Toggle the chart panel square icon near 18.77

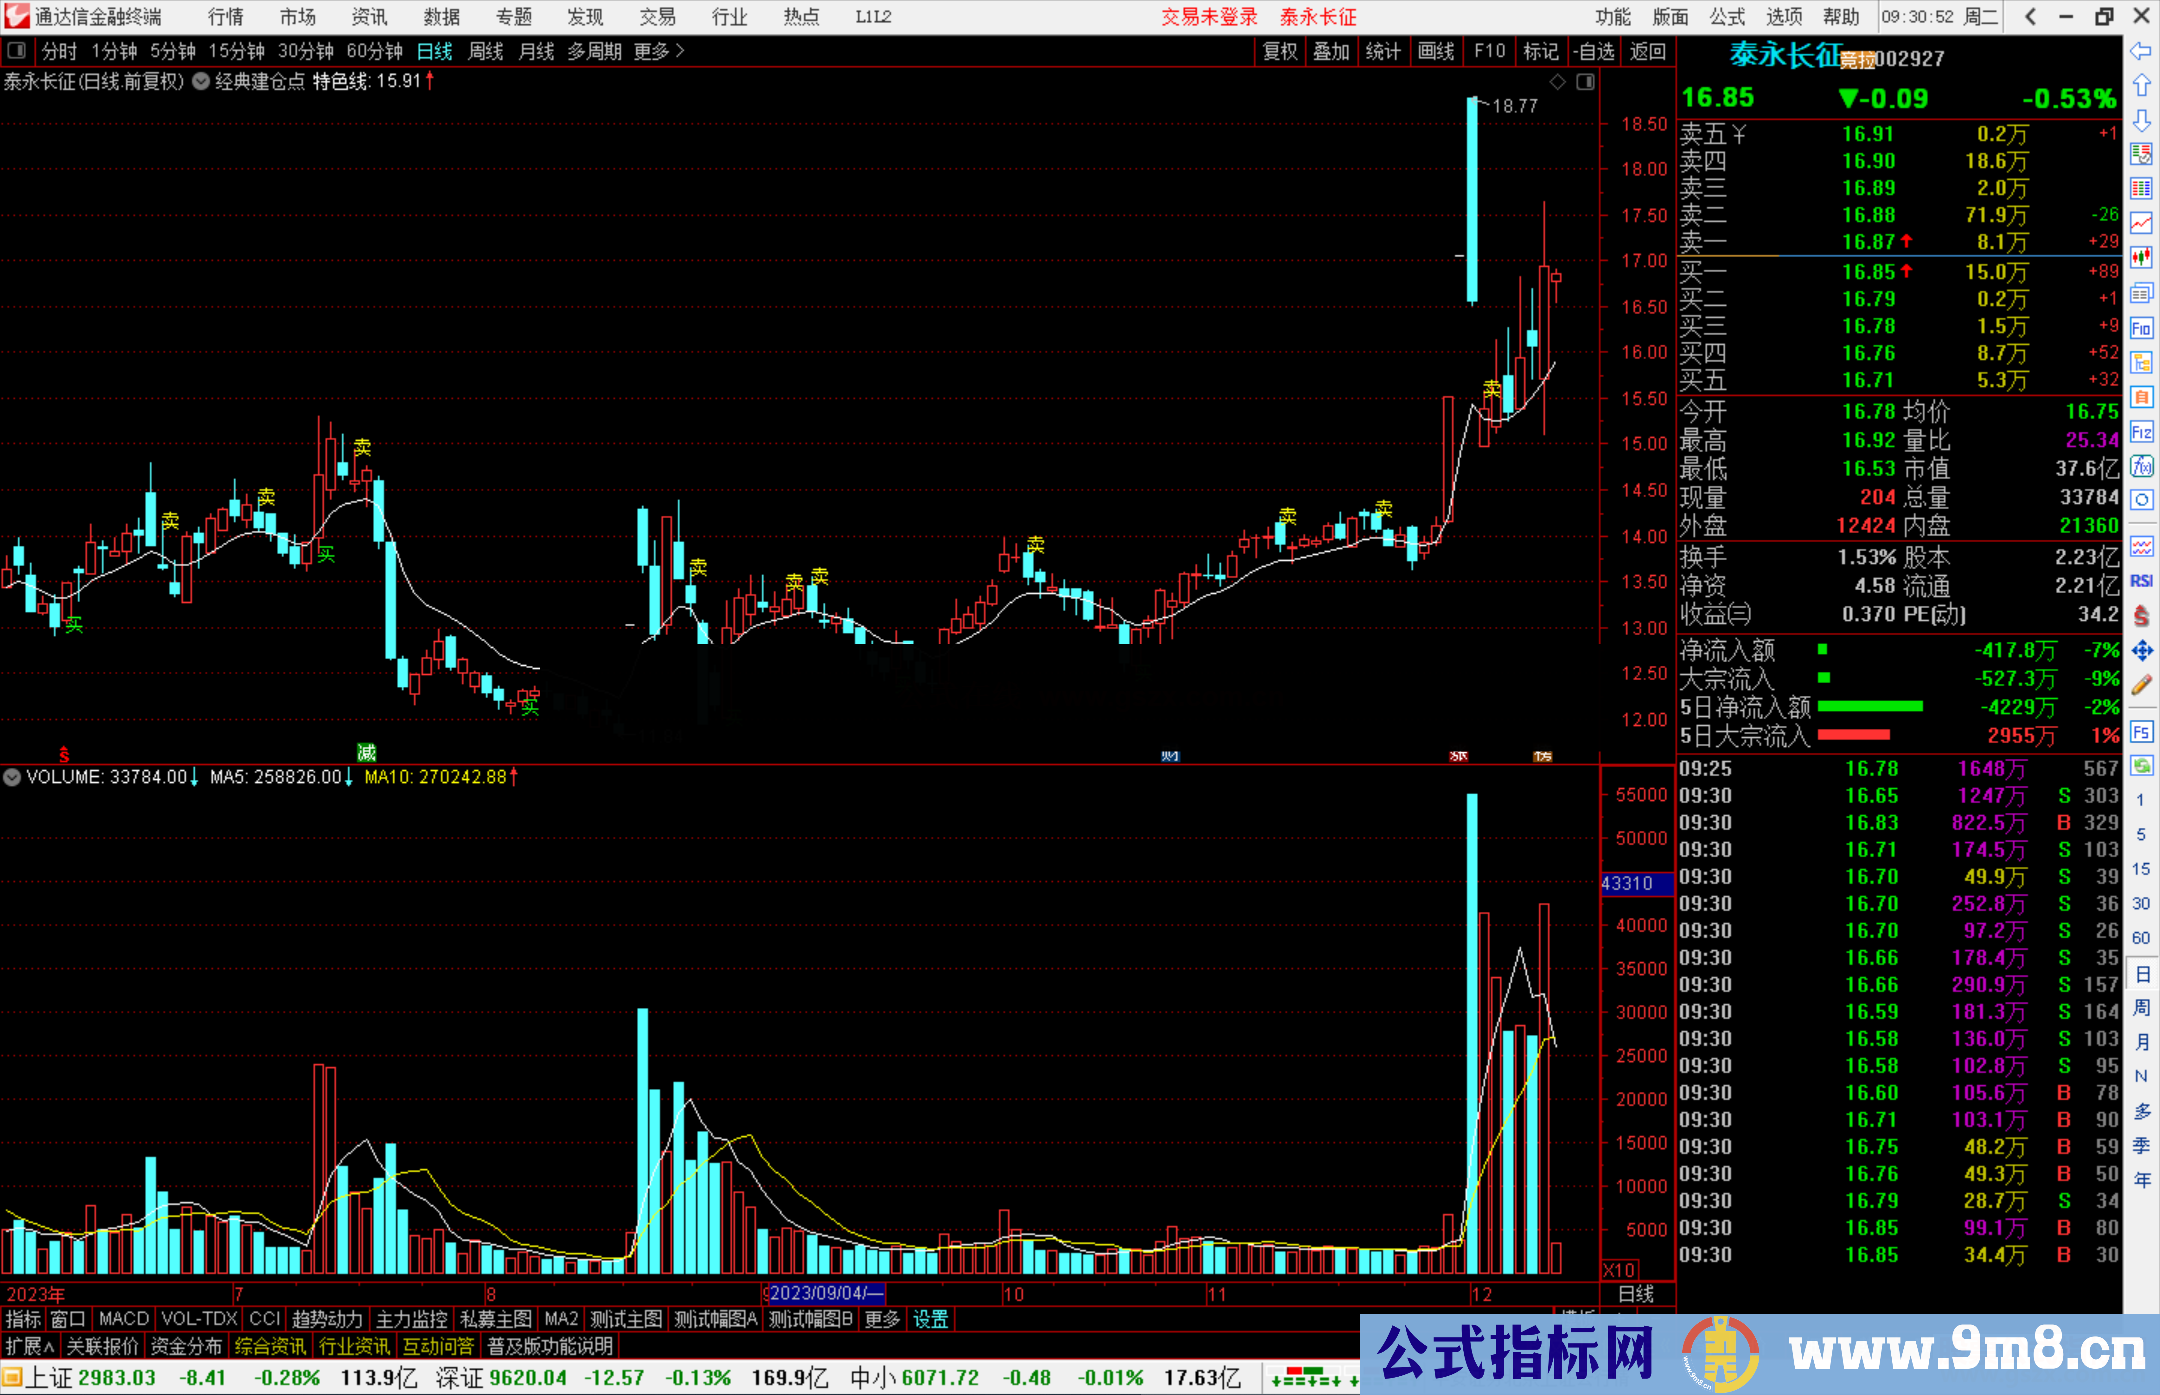(1585, 82)
